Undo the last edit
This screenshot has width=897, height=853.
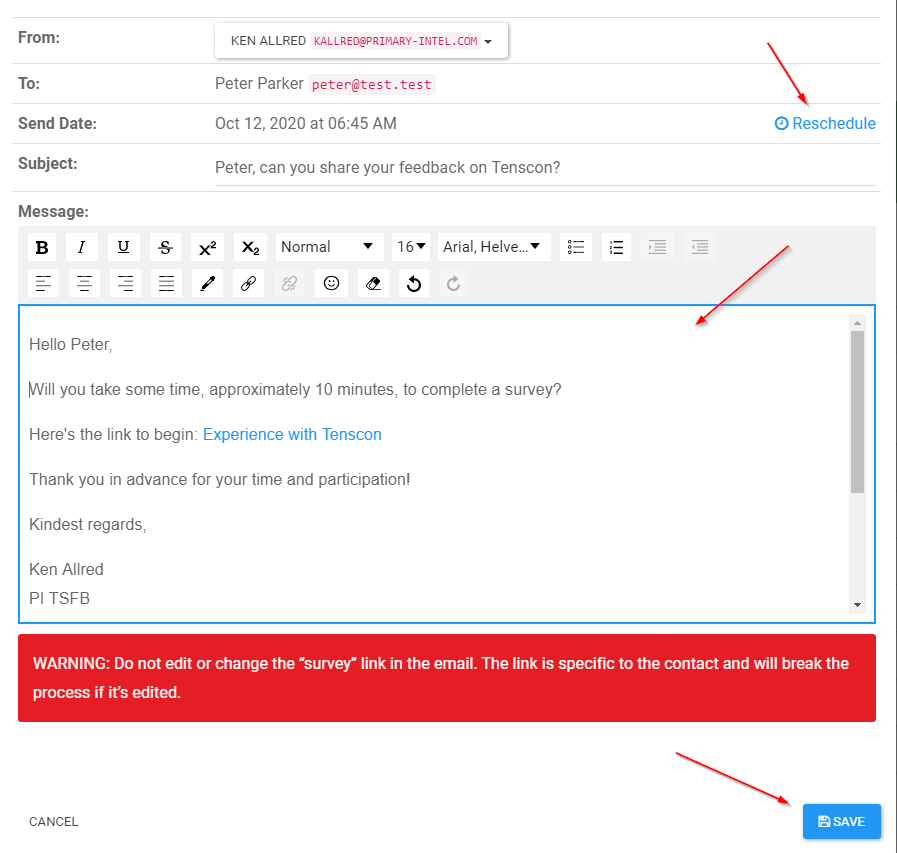pos(414,283)
